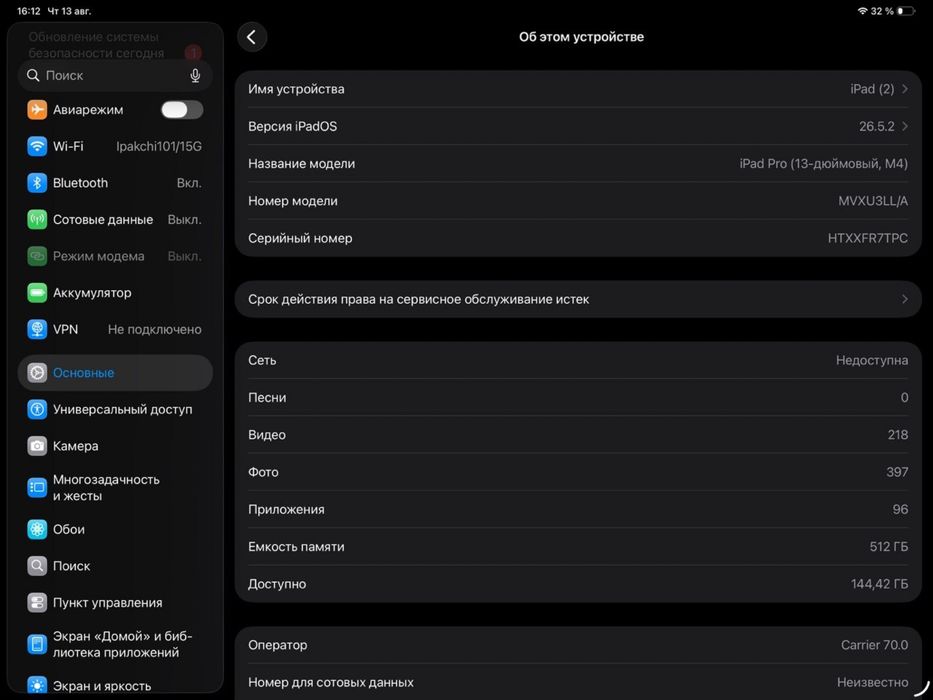
Task: Tap the Accessibility figure icon
Action: 37,410
